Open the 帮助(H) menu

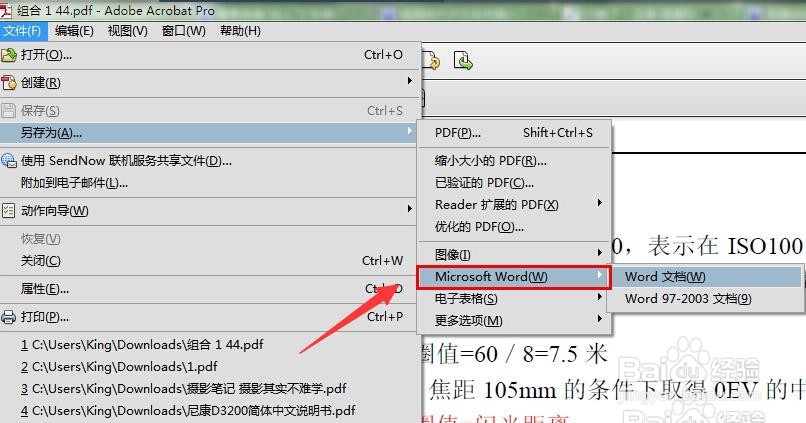[240, 31]
